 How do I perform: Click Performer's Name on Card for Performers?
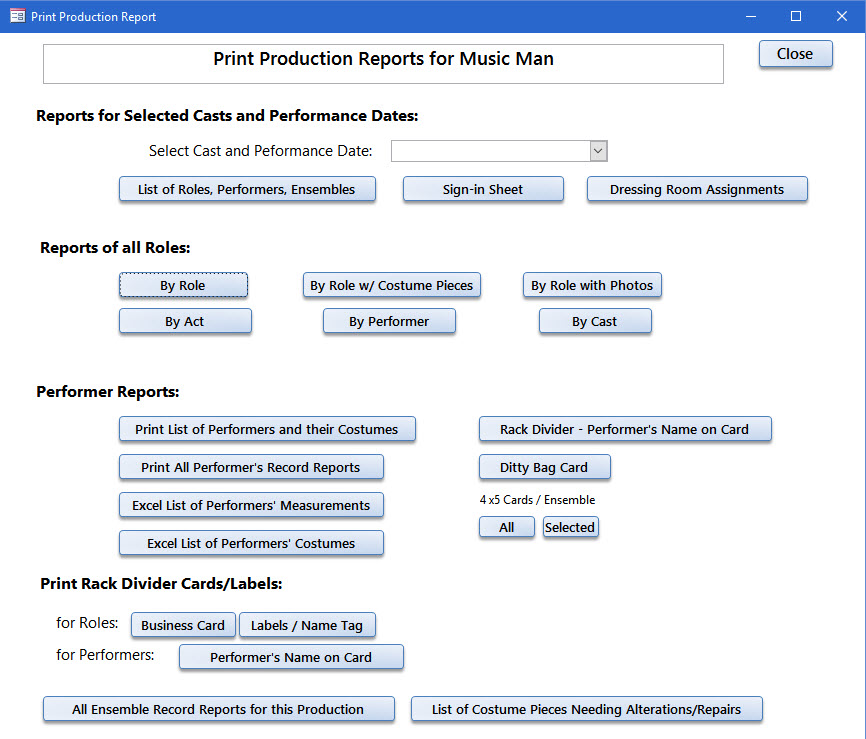coord(291,657)
